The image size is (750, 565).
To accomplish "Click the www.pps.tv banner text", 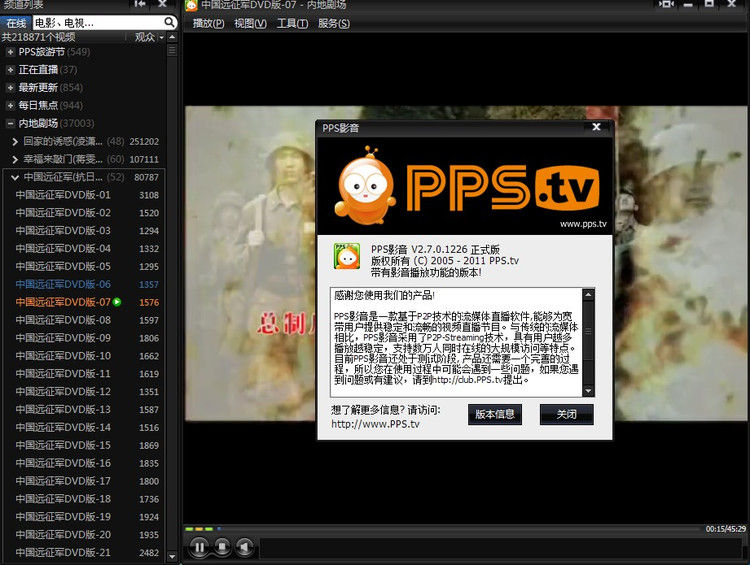I will coord(583,224).
